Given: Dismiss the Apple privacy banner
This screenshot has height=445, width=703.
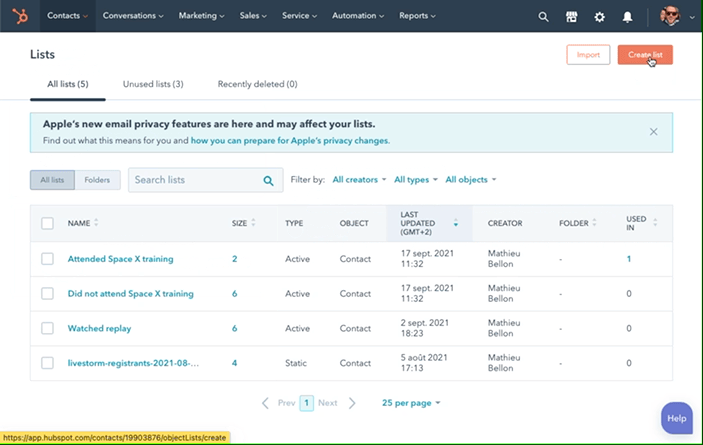Looking at the screenshot, I should (653, 132).
